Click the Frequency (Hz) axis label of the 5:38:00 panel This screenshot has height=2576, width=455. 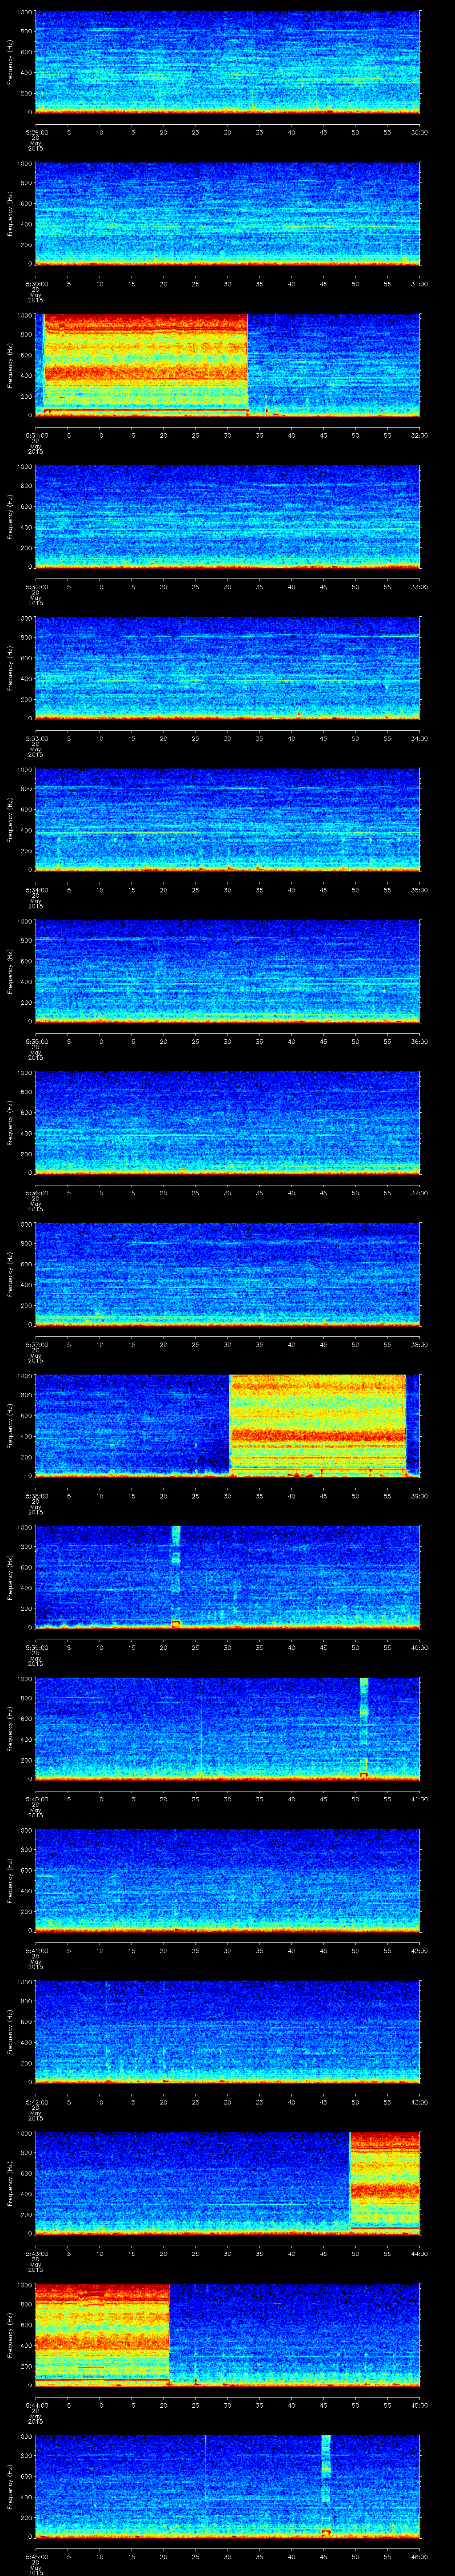[x=10, y=1425]
